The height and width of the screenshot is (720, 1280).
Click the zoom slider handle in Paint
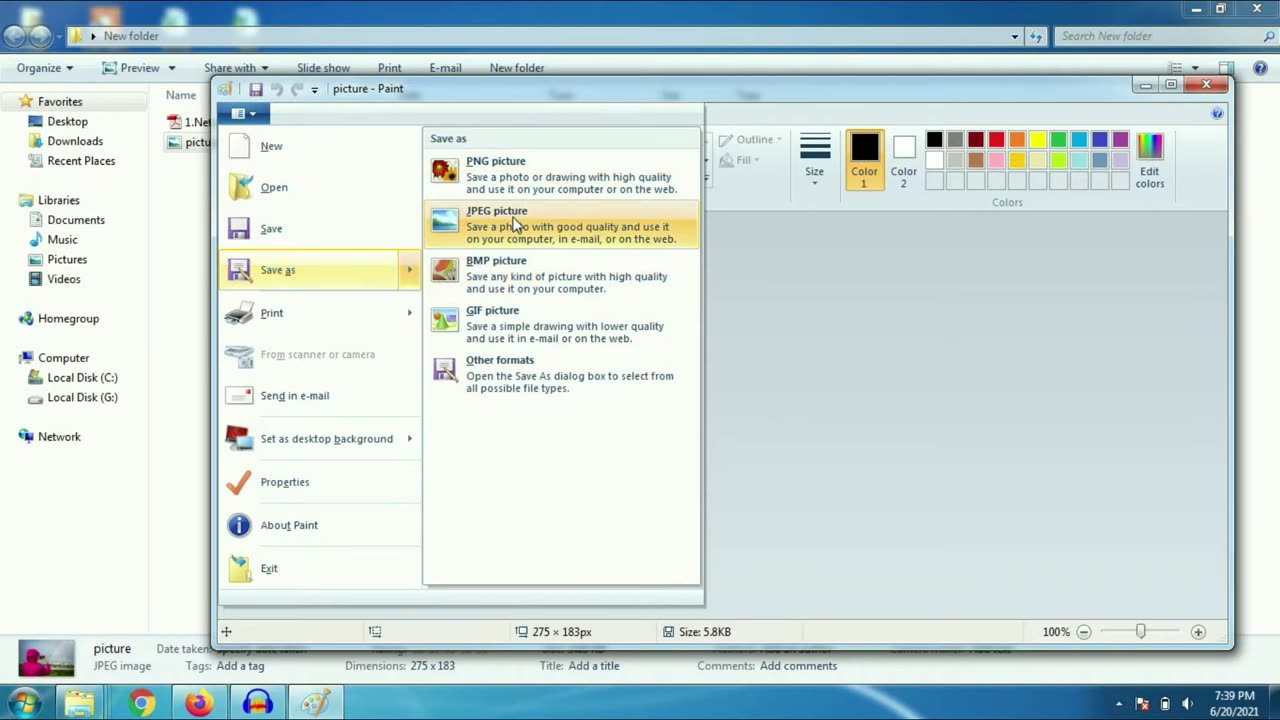click(1141, 632)
